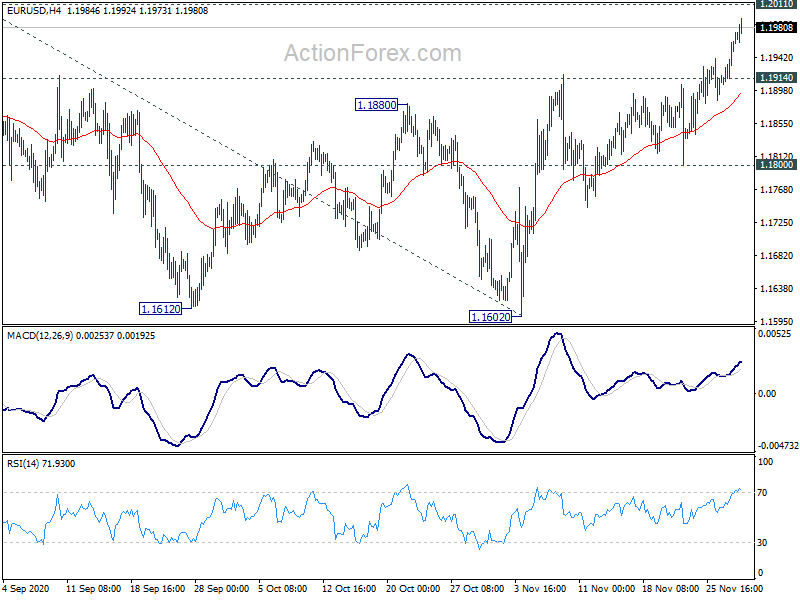Click the MACD 0.00525 scale value
The width and height of the screenshot is (800, 600).
point(774,334)
